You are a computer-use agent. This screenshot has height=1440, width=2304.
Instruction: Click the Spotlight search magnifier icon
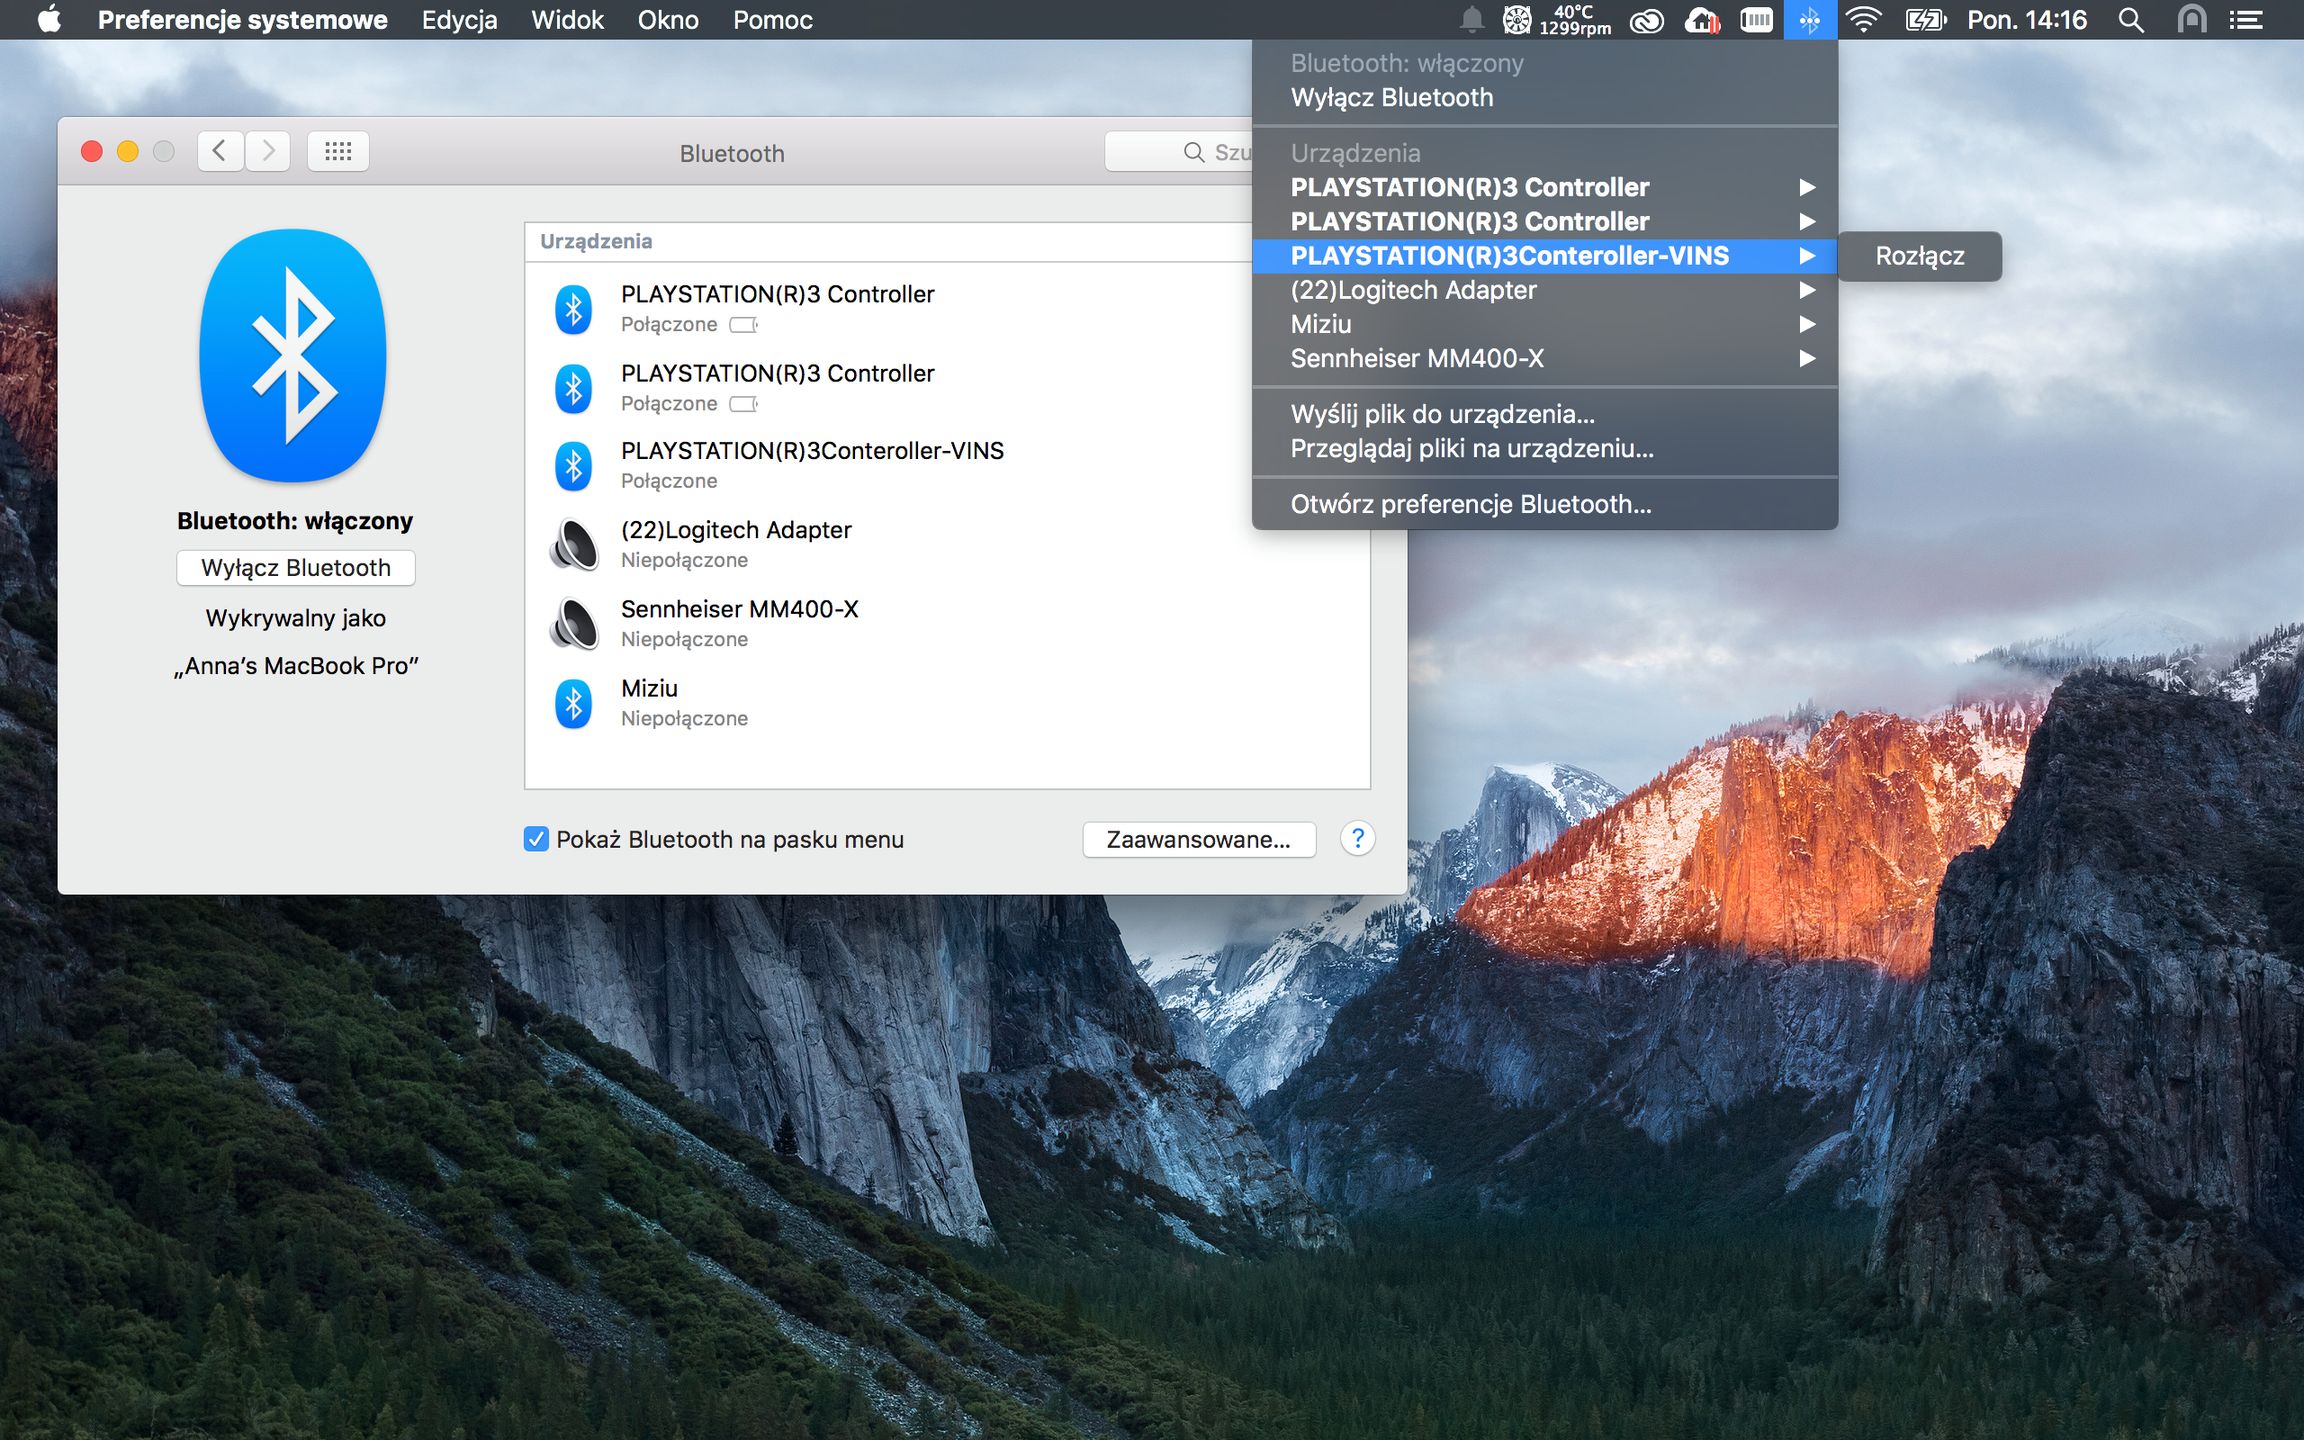click(x=2130, y=20)
